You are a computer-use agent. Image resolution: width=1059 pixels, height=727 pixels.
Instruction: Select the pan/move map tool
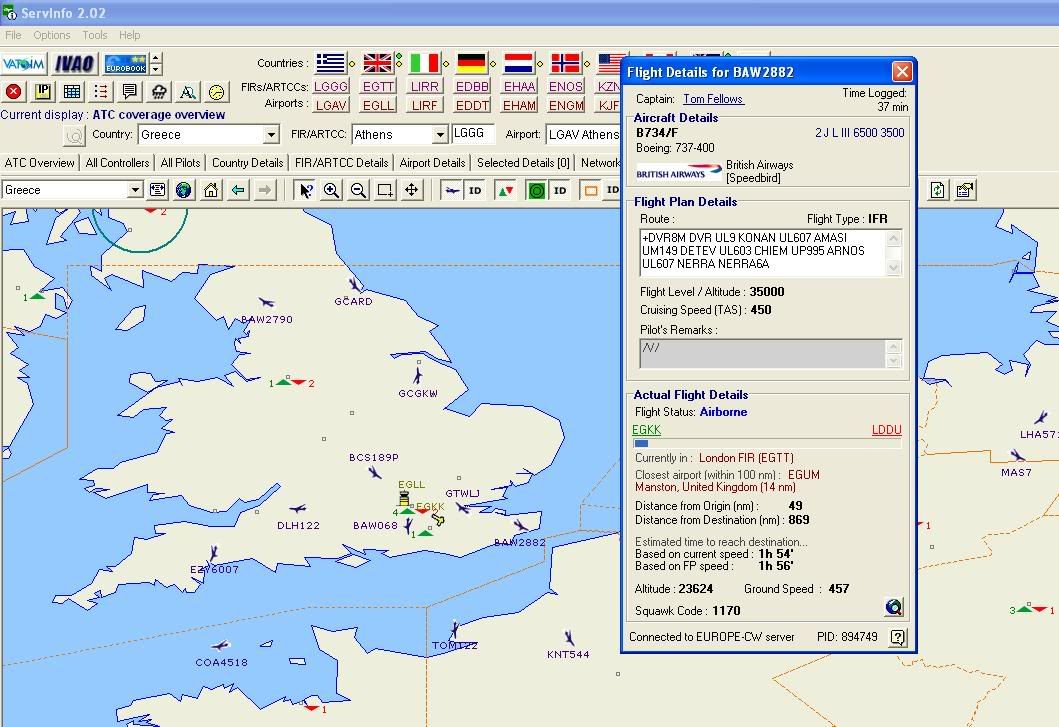click(411, 190)
